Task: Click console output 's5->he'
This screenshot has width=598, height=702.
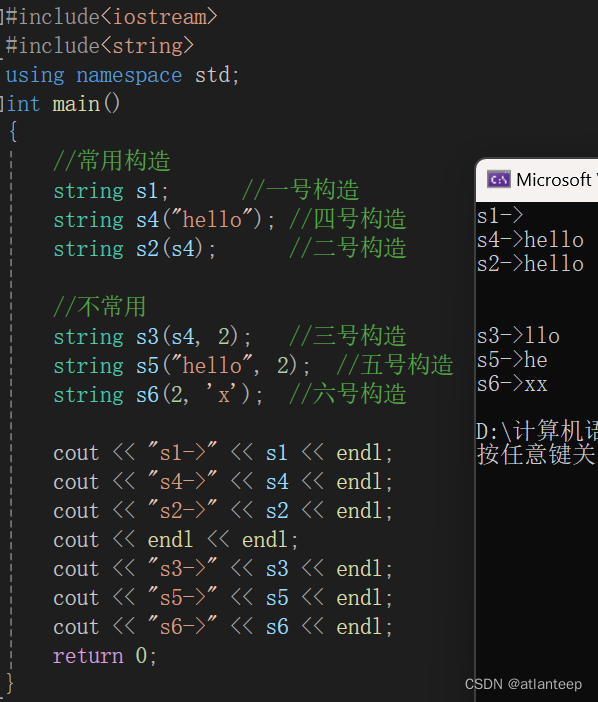Action: pos(512,360)
